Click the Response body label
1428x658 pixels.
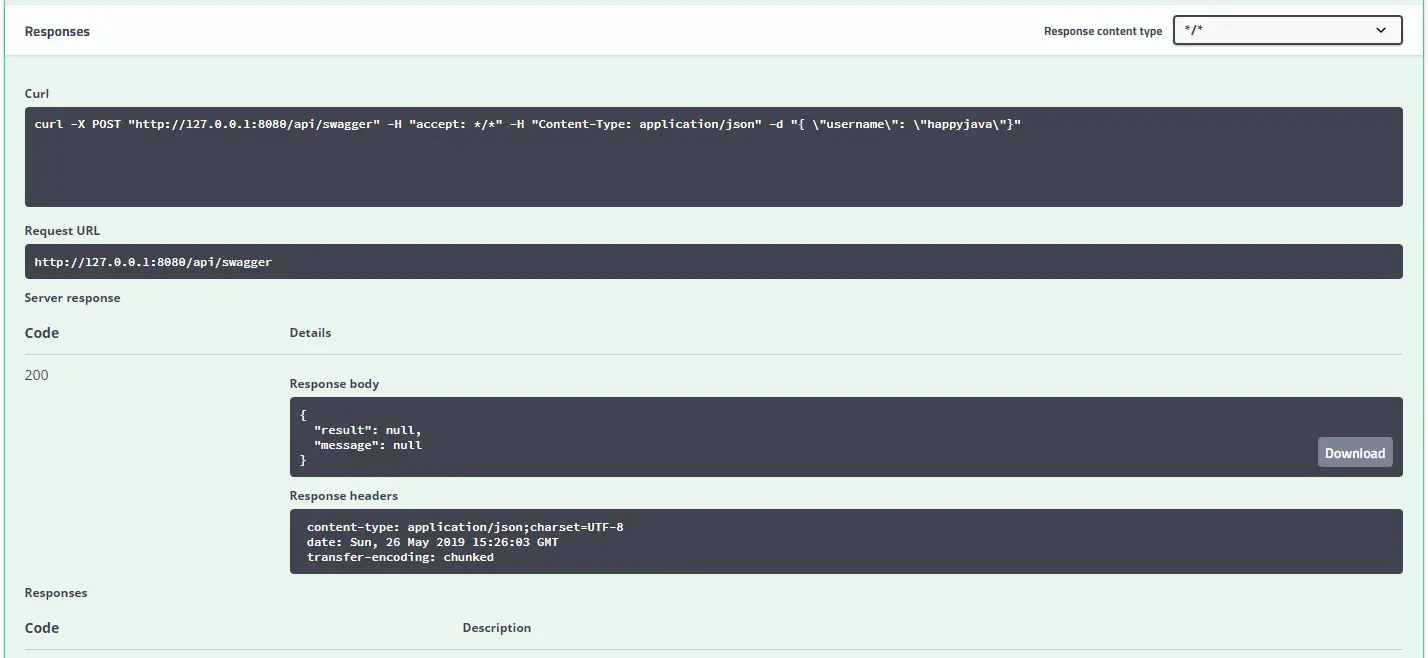(334, 384)
